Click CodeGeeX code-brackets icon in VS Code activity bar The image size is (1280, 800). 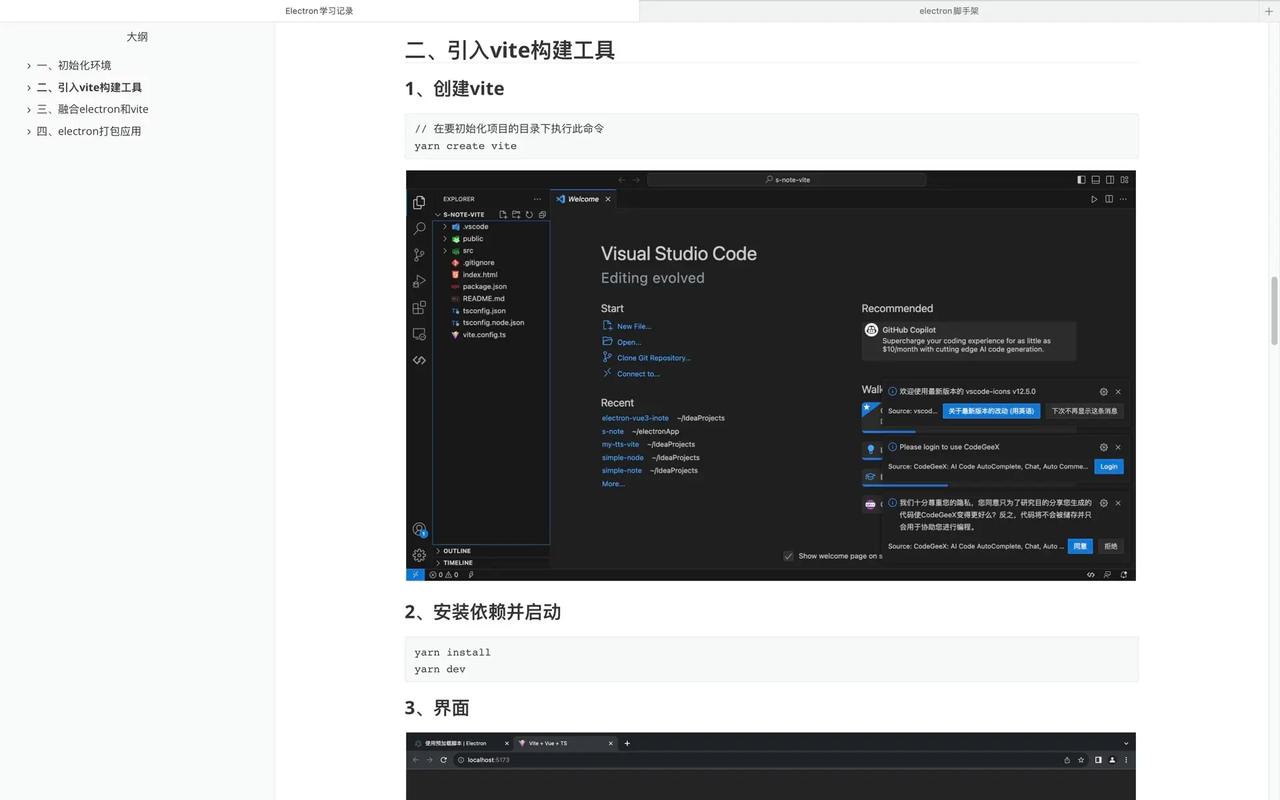(419, 360)
